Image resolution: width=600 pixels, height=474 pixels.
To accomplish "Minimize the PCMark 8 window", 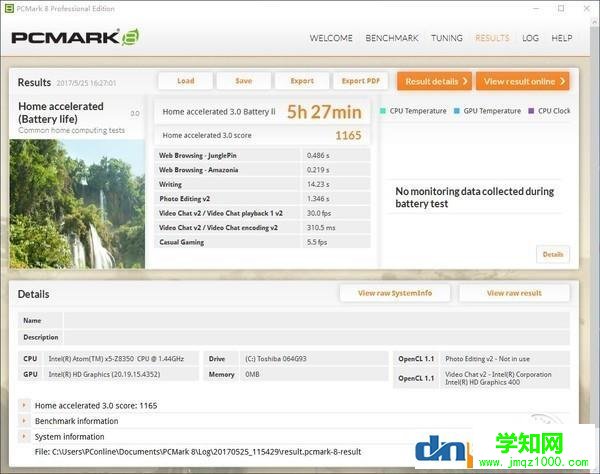I will 536,8.
